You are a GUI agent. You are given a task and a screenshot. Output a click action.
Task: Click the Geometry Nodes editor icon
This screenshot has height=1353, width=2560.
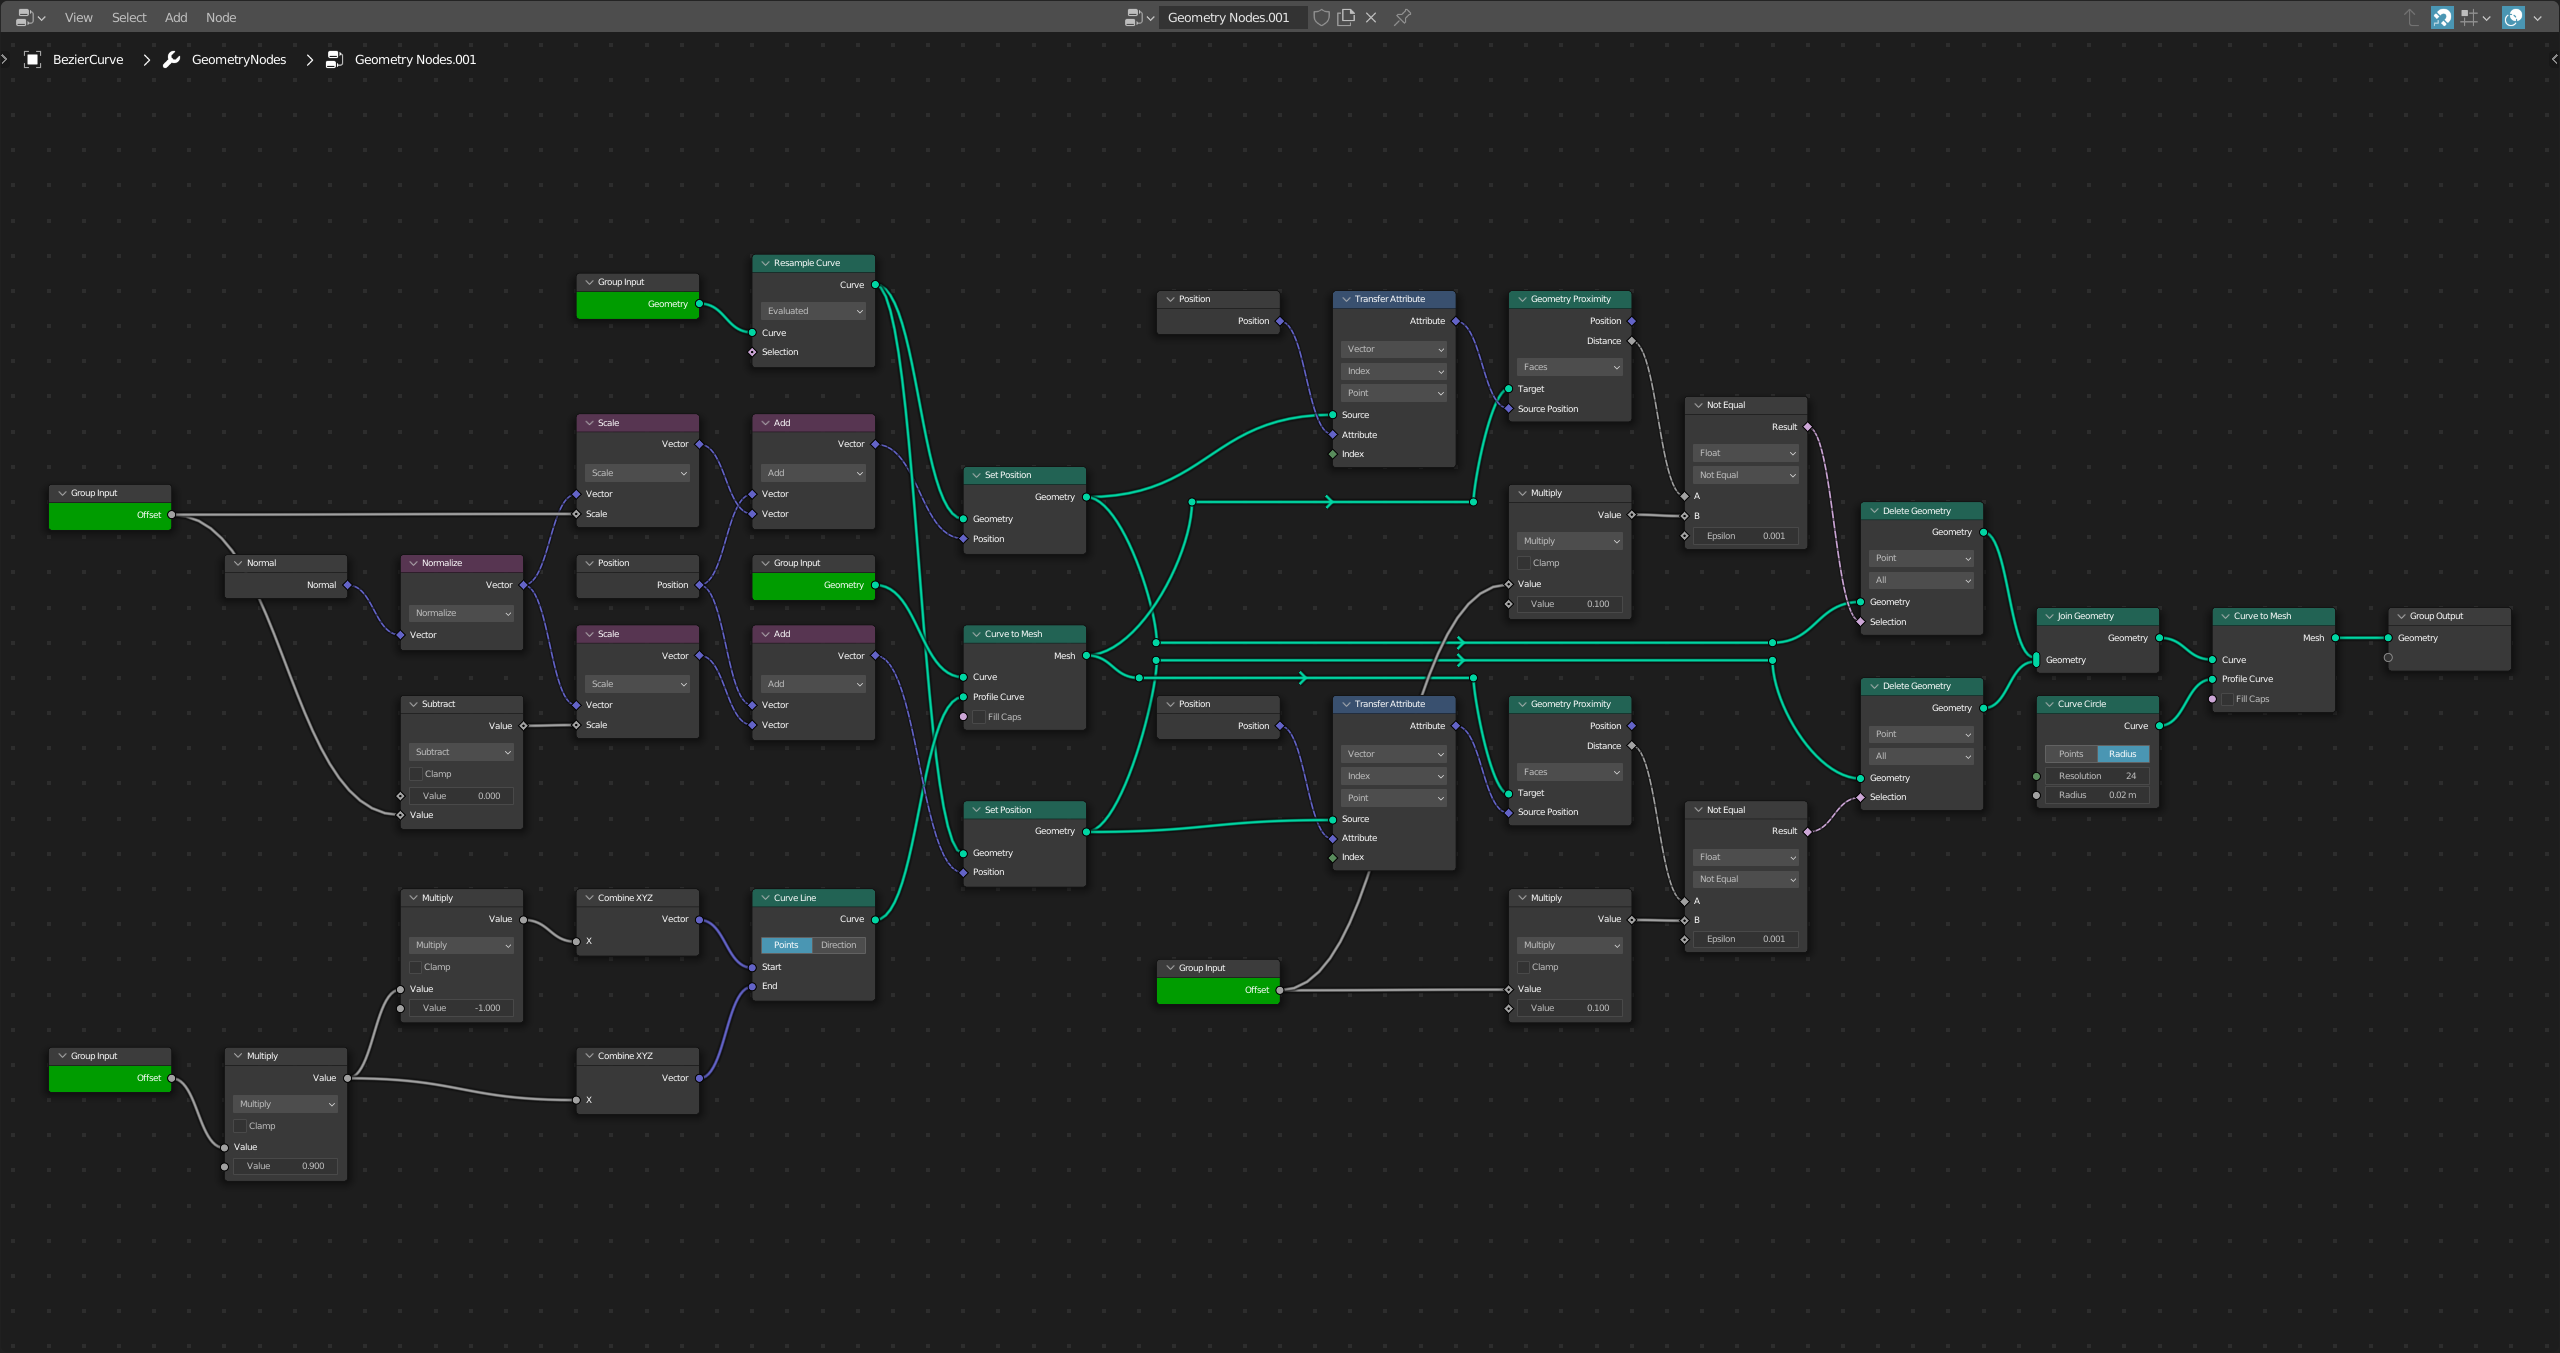(x=24, y=15)
